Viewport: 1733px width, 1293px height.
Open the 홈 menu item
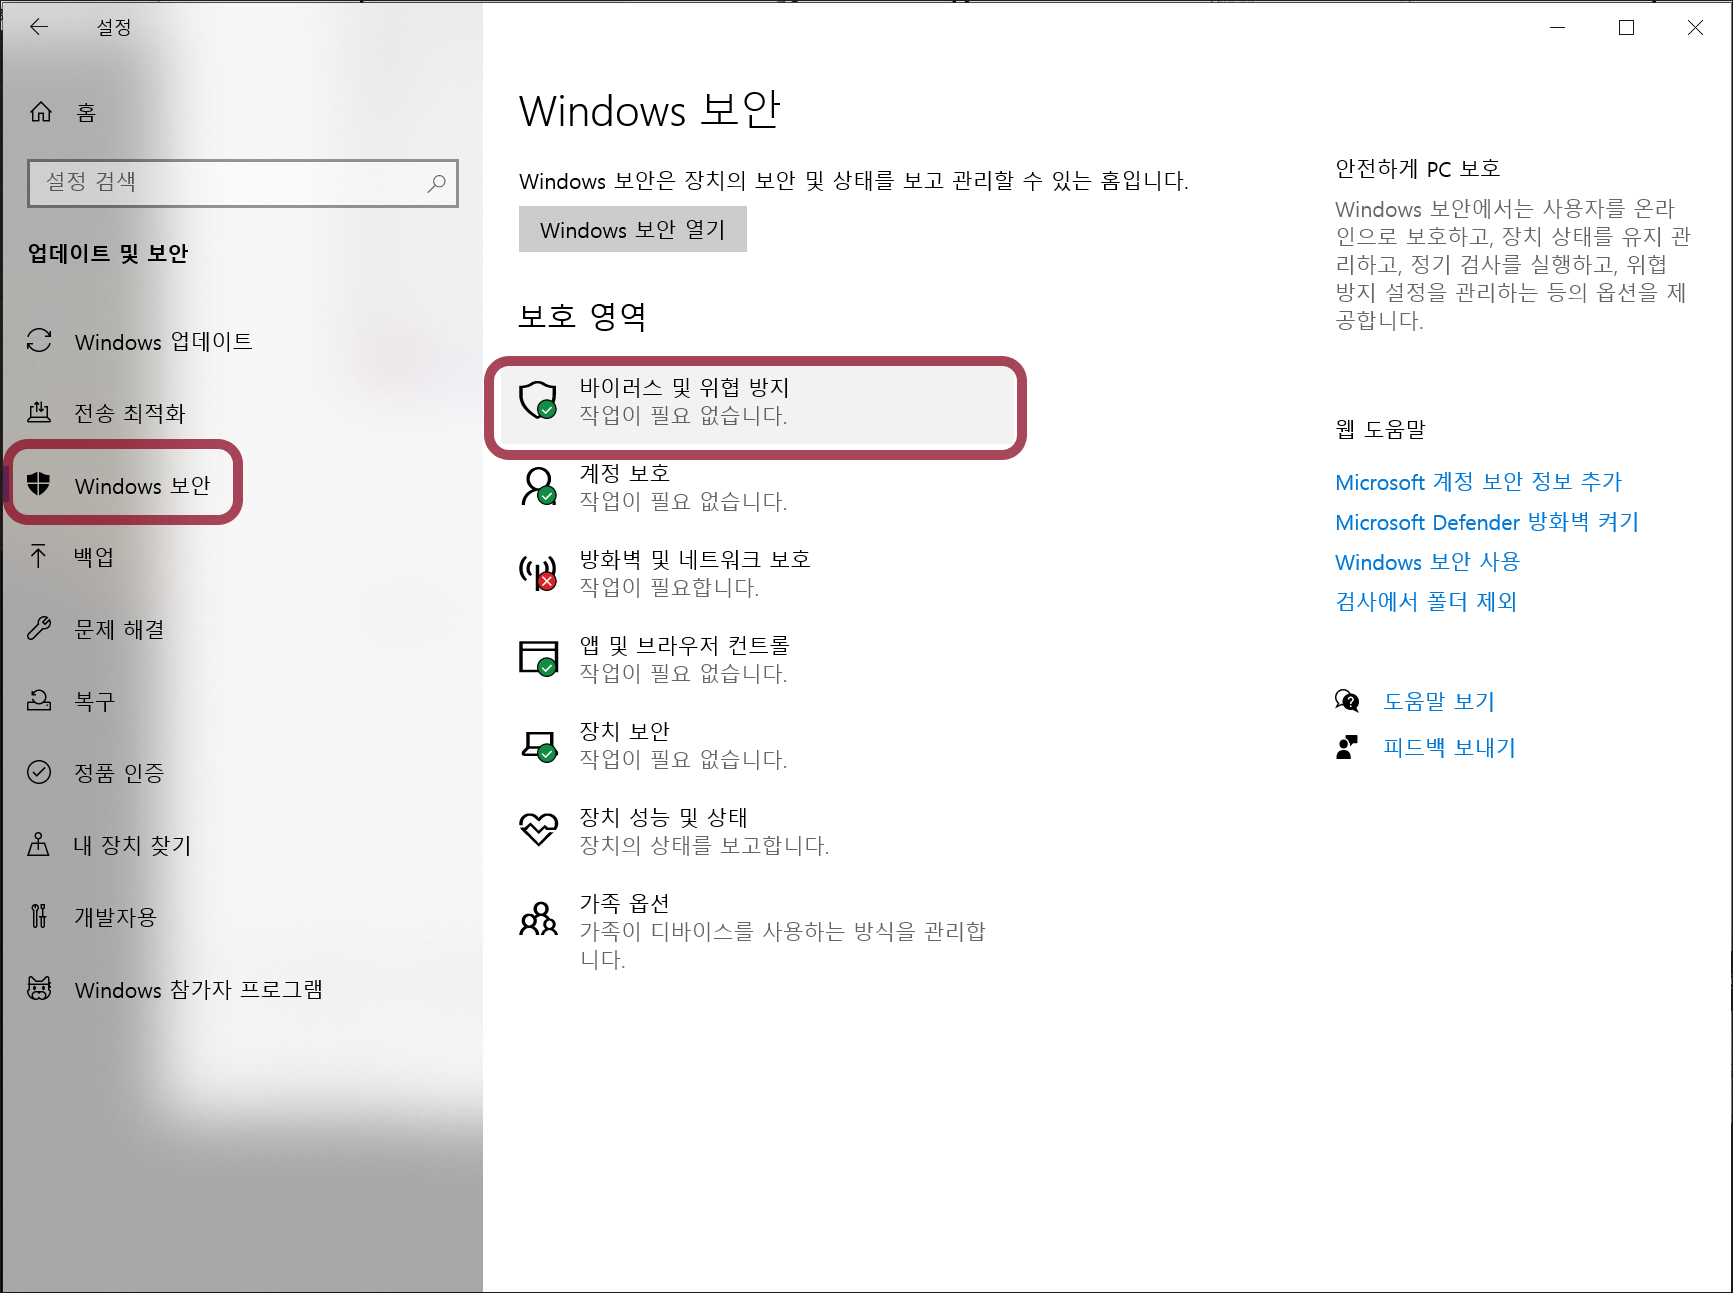click(x=241, y=112)
